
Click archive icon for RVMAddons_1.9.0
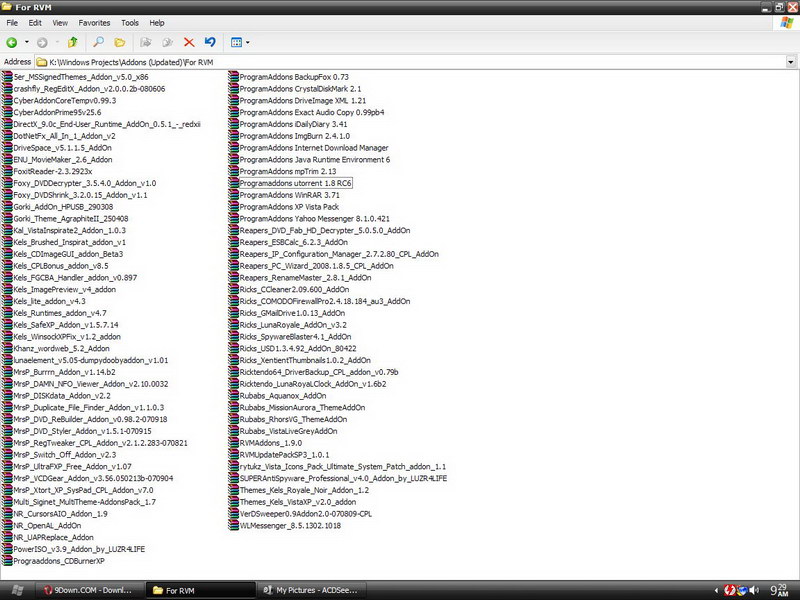[233, 443]
